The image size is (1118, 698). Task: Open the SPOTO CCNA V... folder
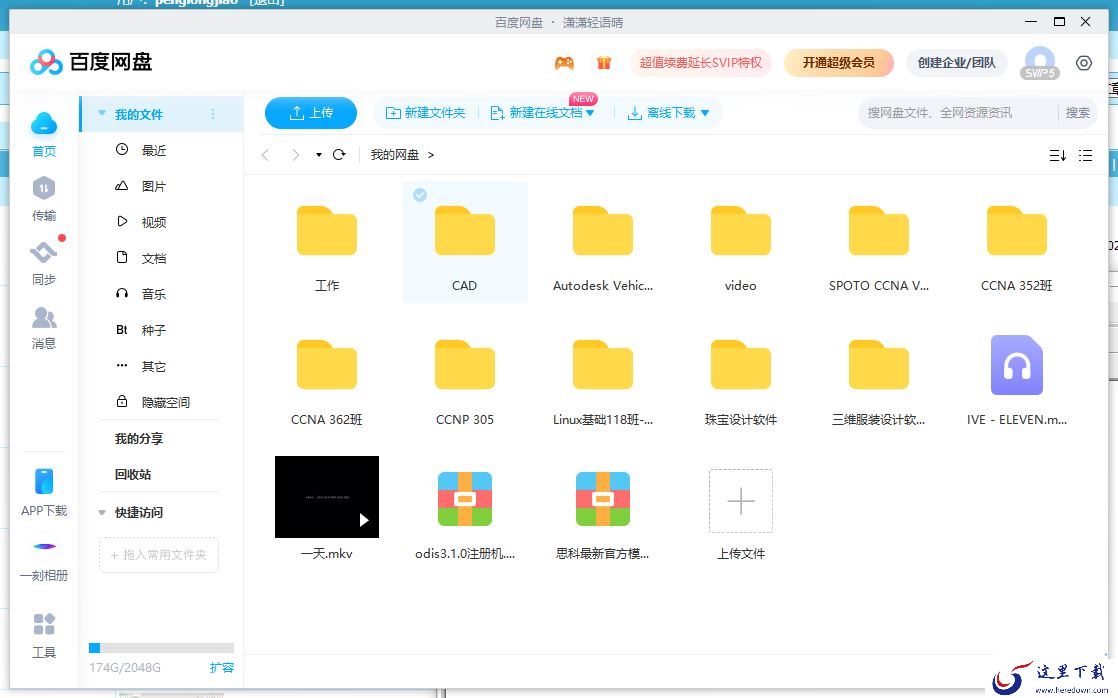click(x=878, y=230)
